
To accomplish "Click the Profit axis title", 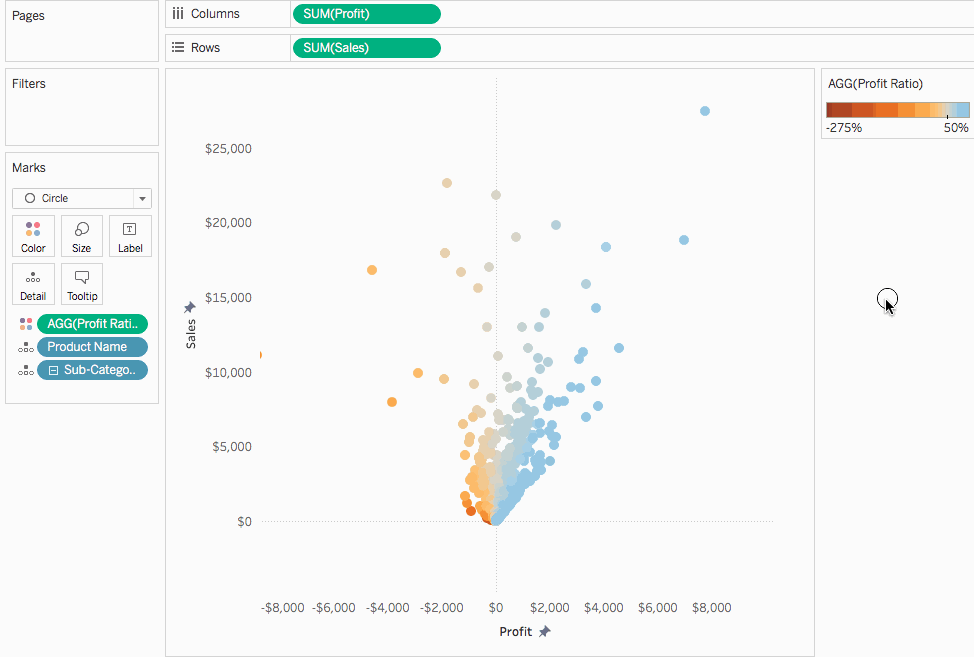I will pyautogui.click(x=516, y=632).
